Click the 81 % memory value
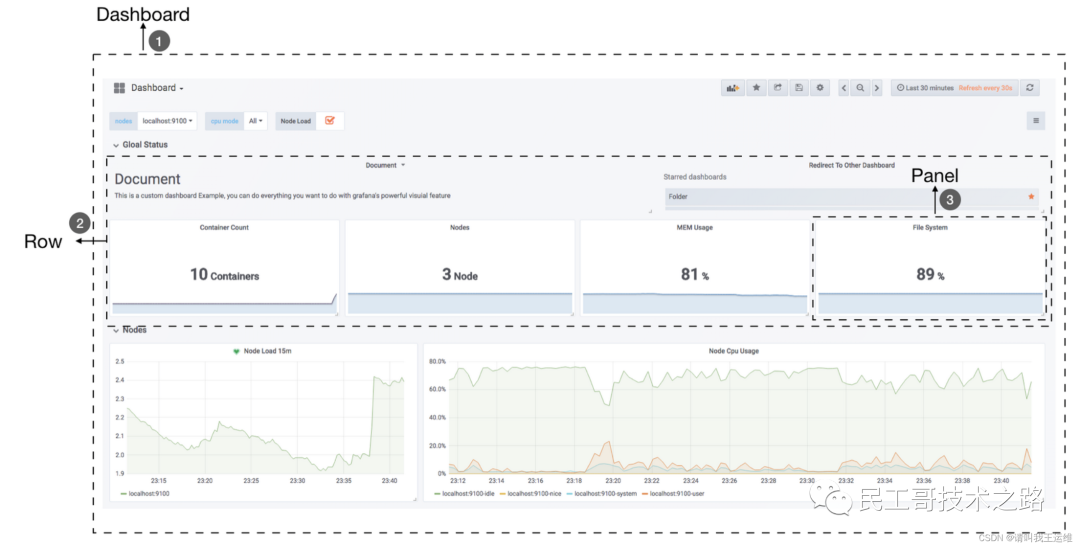 pos(695,275)
